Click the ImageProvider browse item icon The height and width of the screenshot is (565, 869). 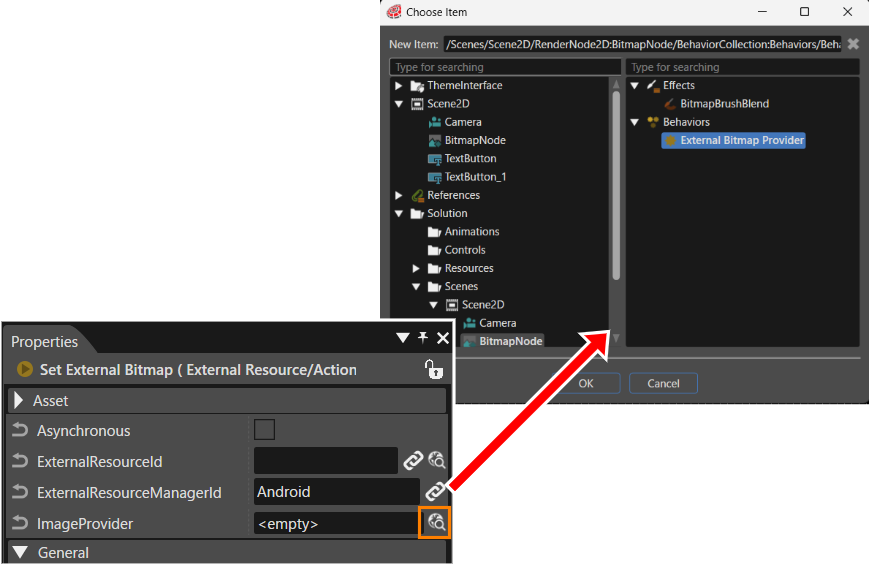[436, 522]
